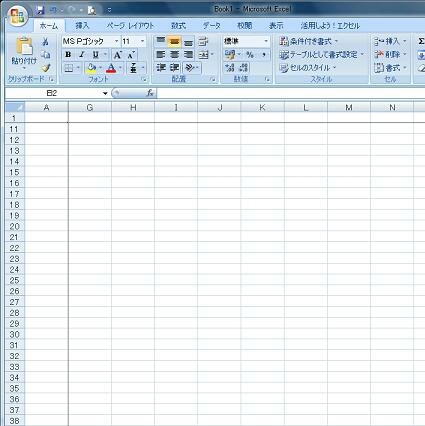Click the Office button logo

(x=18, y=16)
